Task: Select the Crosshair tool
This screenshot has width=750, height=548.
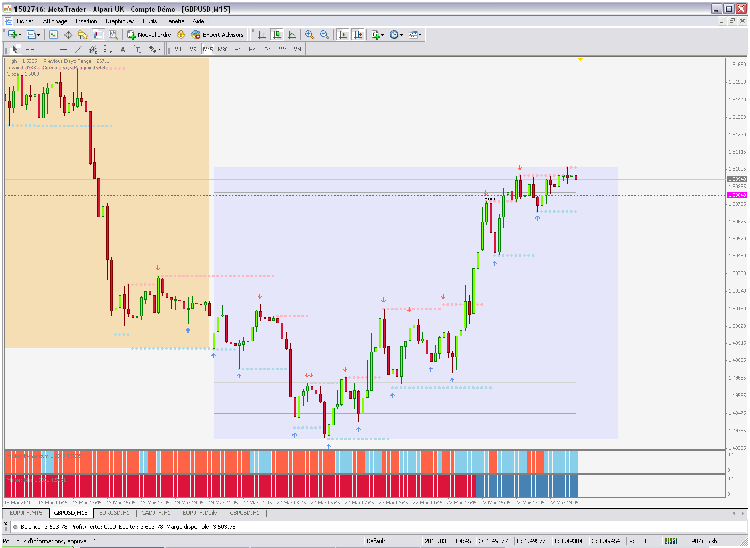Action: coord(30,49)
